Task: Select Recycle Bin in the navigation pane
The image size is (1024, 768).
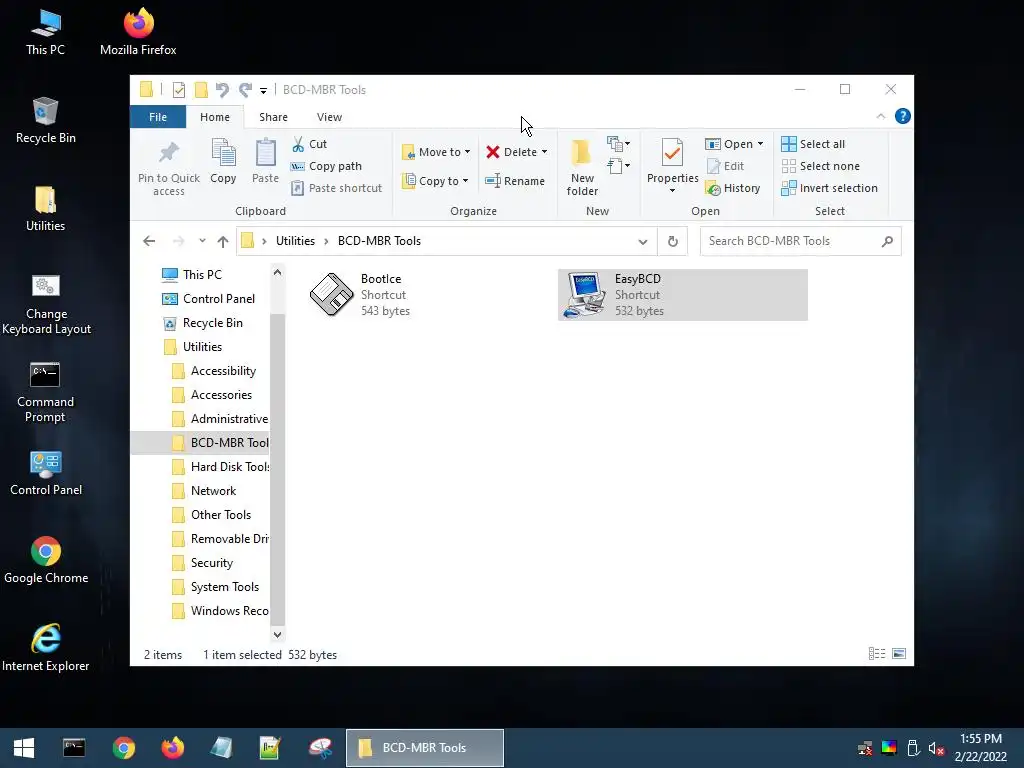Action: tap(212, 323)
